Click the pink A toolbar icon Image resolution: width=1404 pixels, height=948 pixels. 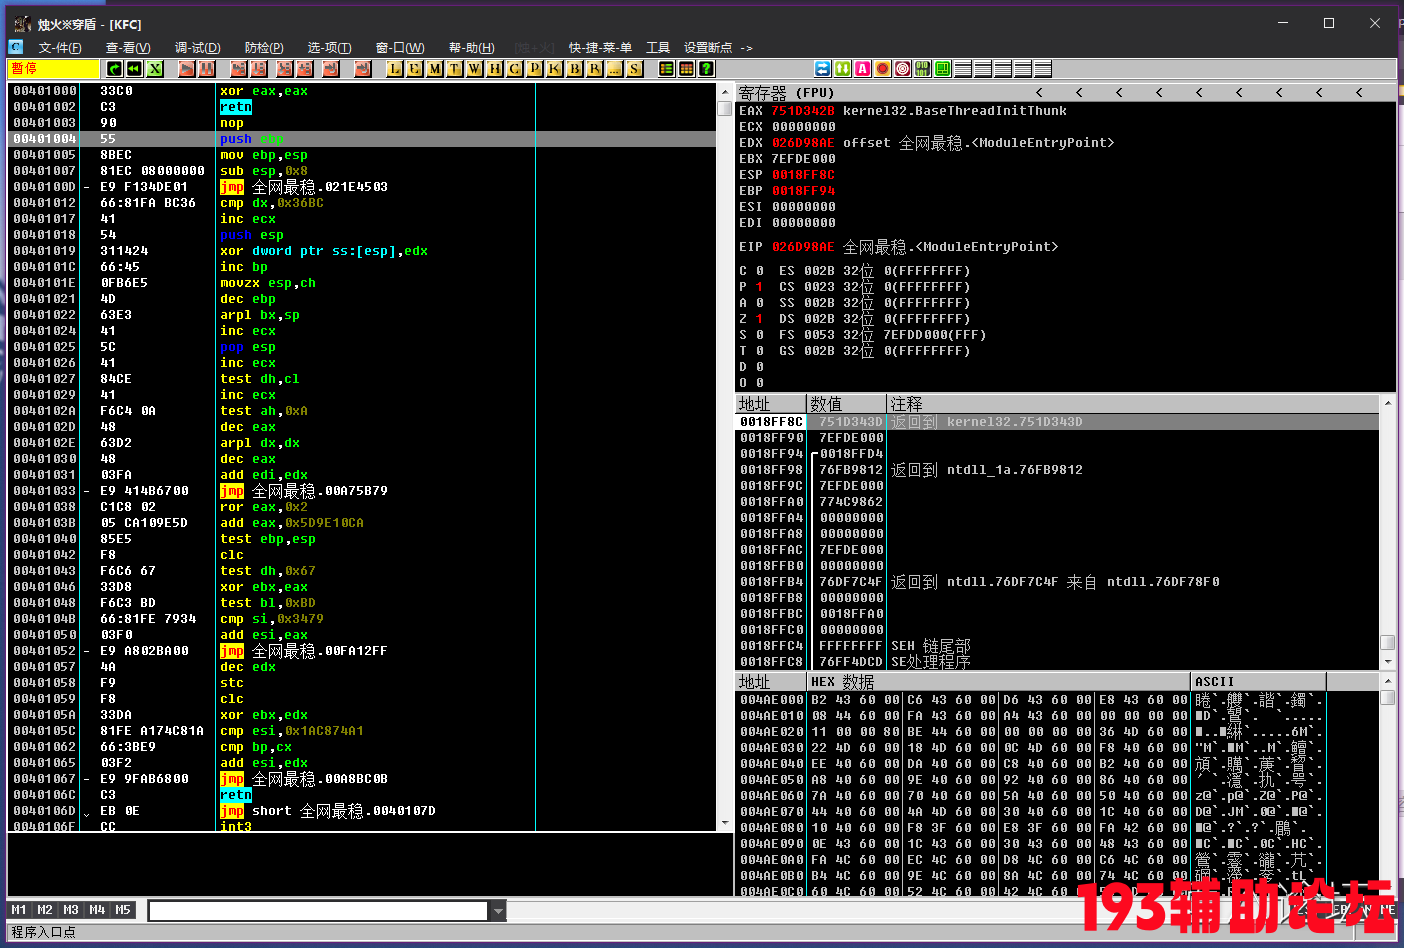(863, 69)
